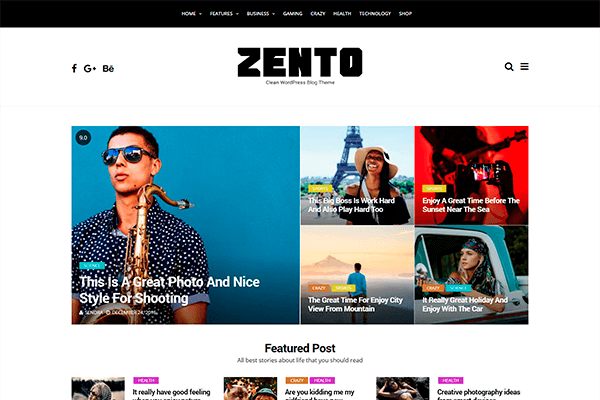600x400 pixels.
Task: Click the search magnifier icon
Action: coord(509,67)
